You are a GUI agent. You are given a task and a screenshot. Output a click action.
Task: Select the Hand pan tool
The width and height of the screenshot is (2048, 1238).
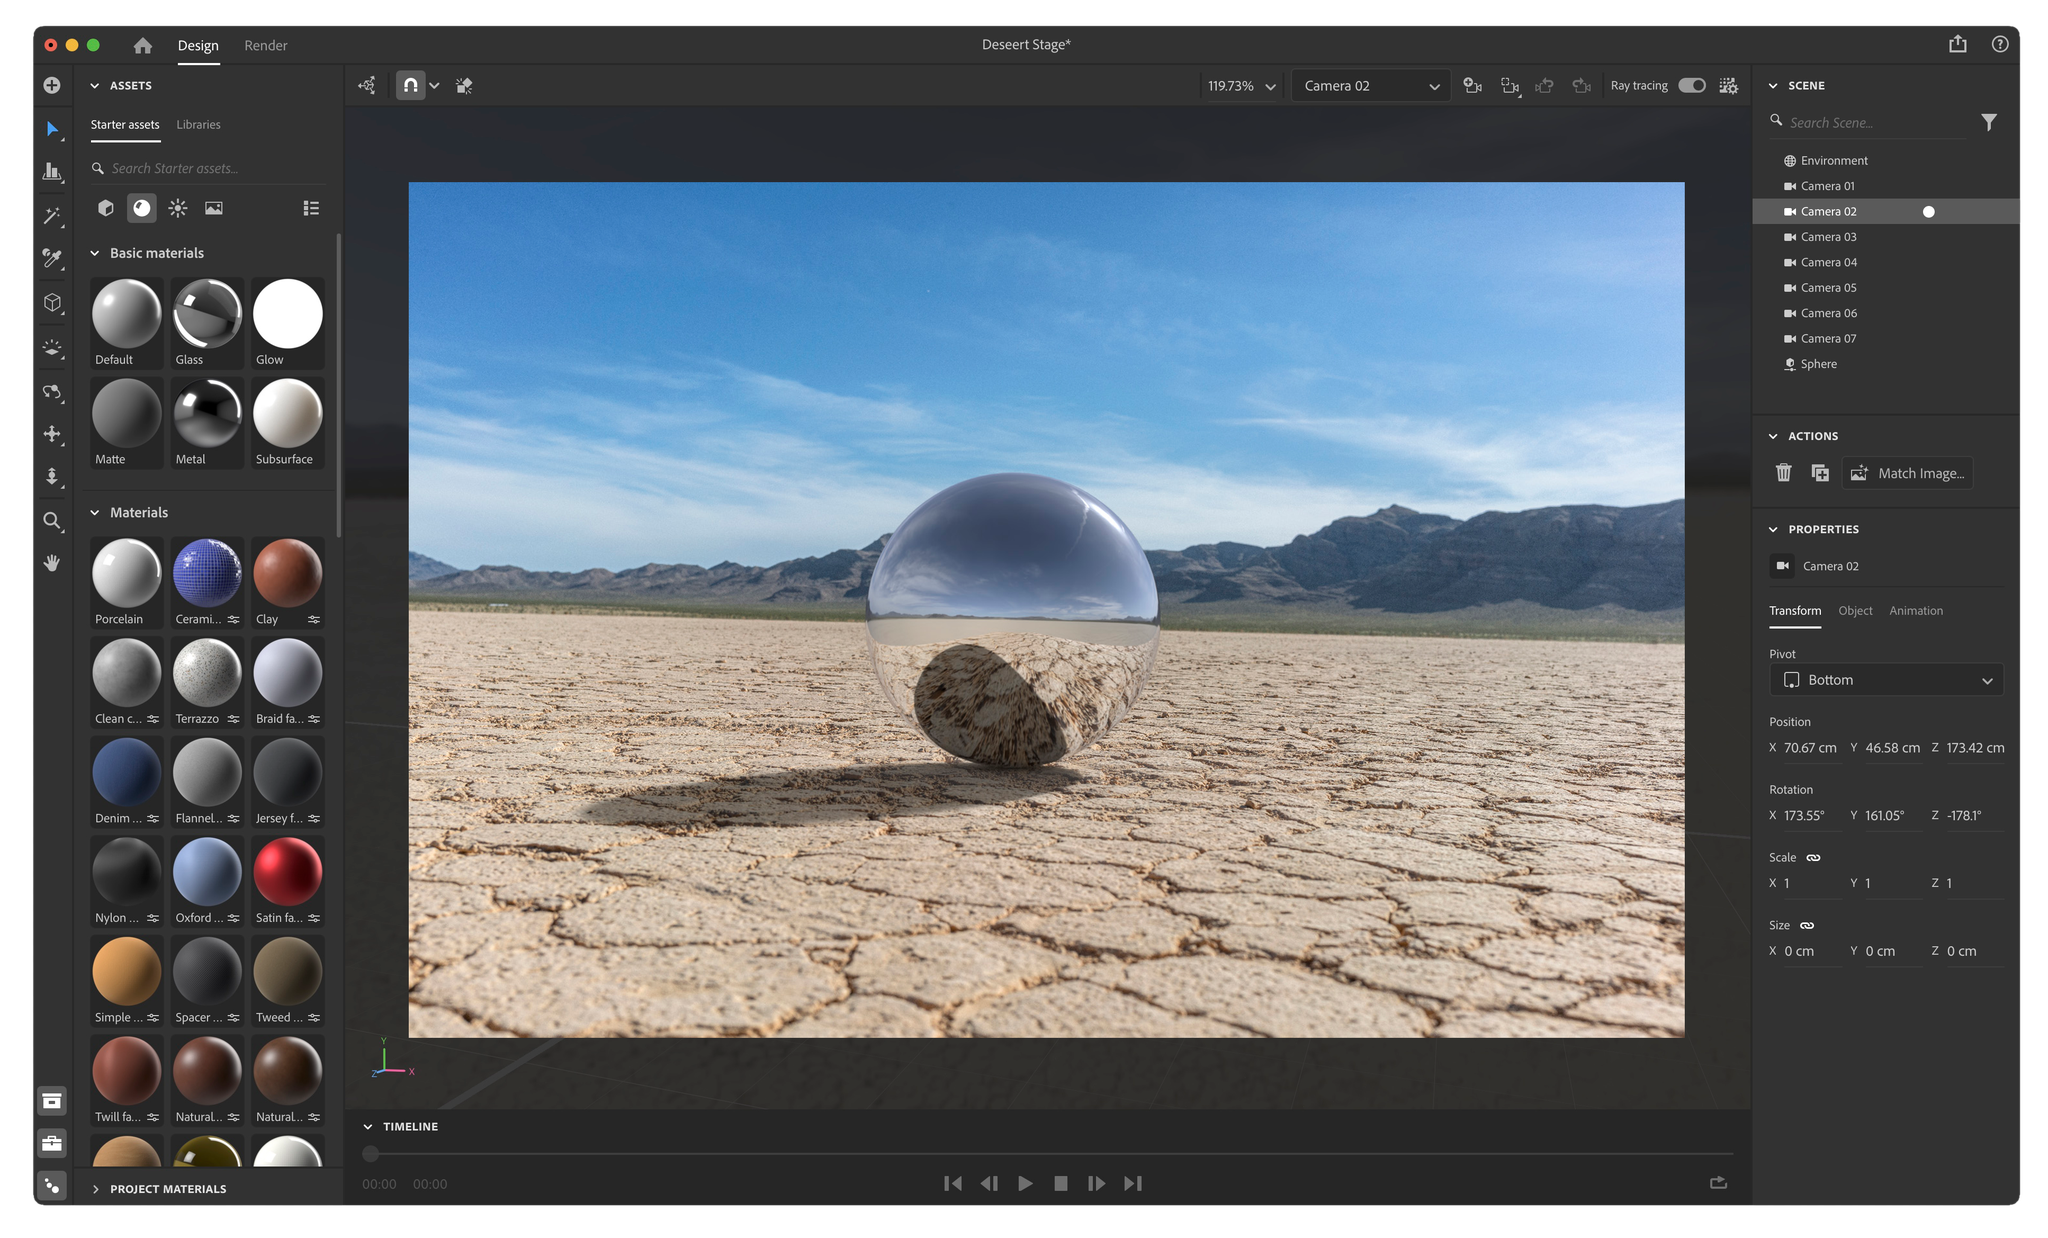click(x=52, y=563)
